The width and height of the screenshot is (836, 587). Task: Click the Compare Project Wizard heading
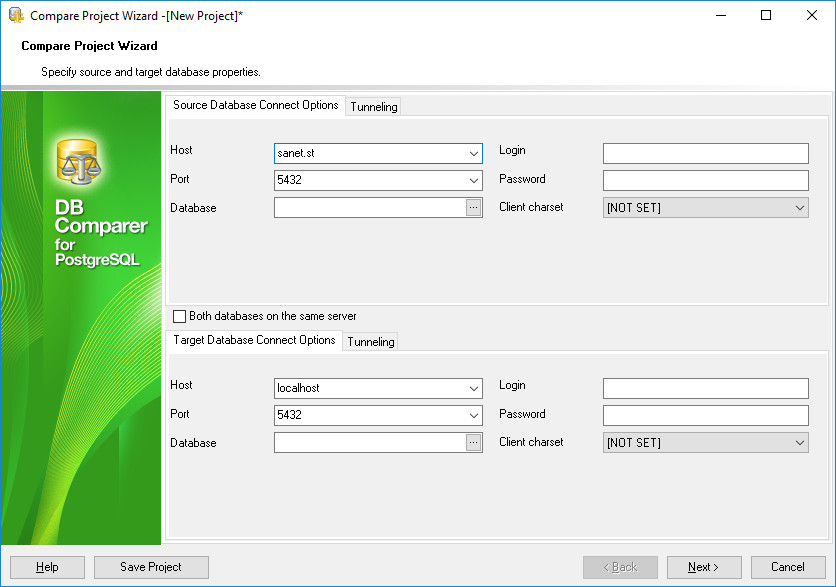(x=89, y=46)
